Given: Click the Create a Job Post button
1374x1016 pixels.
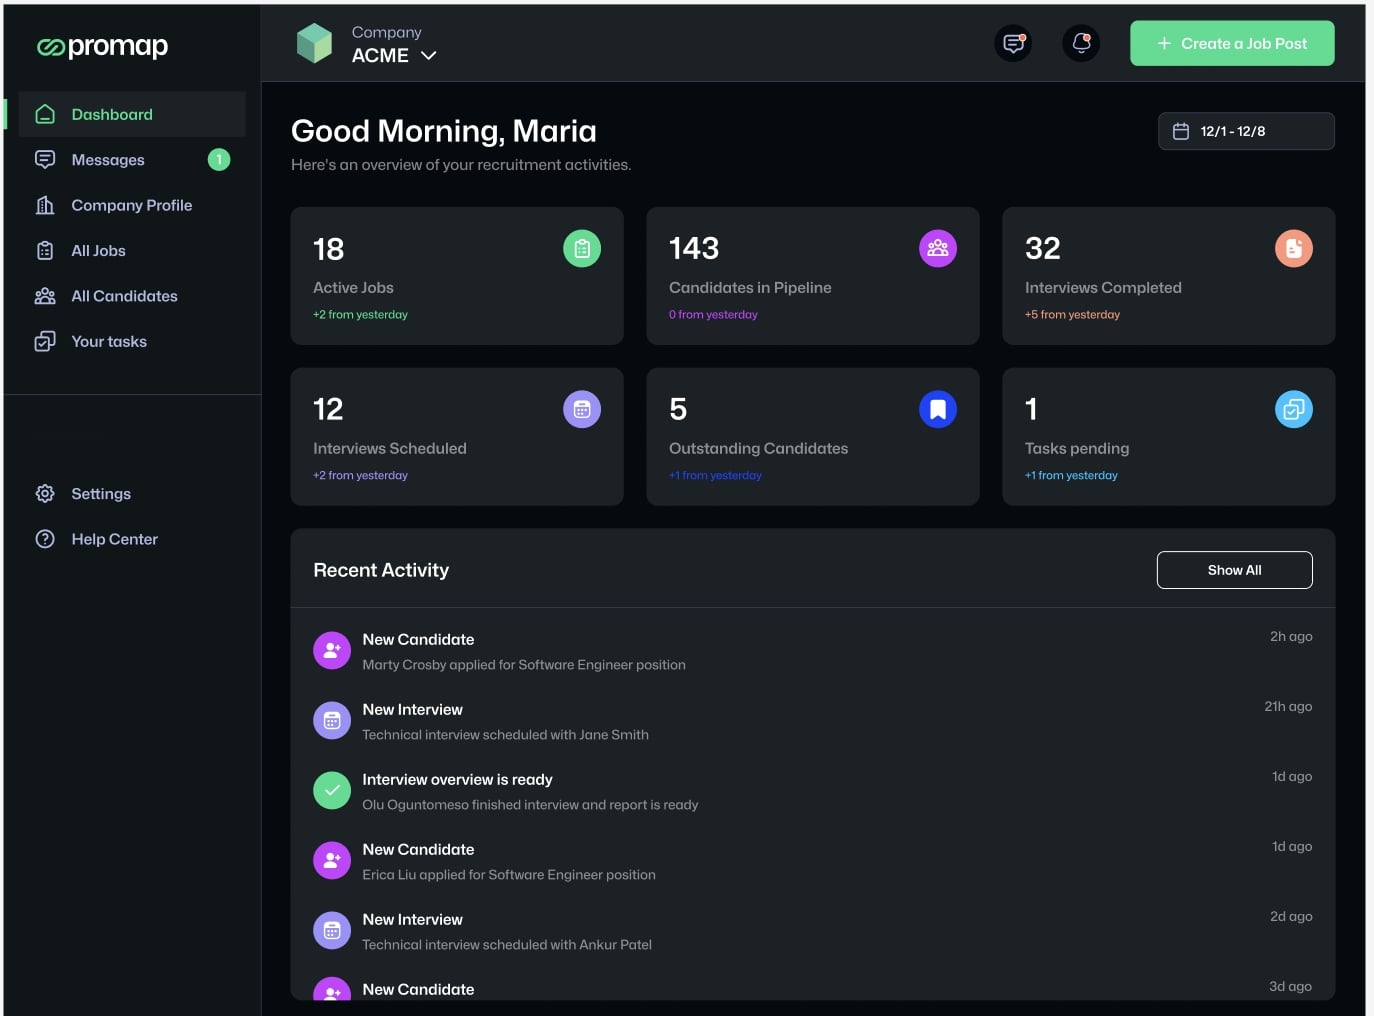Looking at the screenshot, I should [1232, 43].
